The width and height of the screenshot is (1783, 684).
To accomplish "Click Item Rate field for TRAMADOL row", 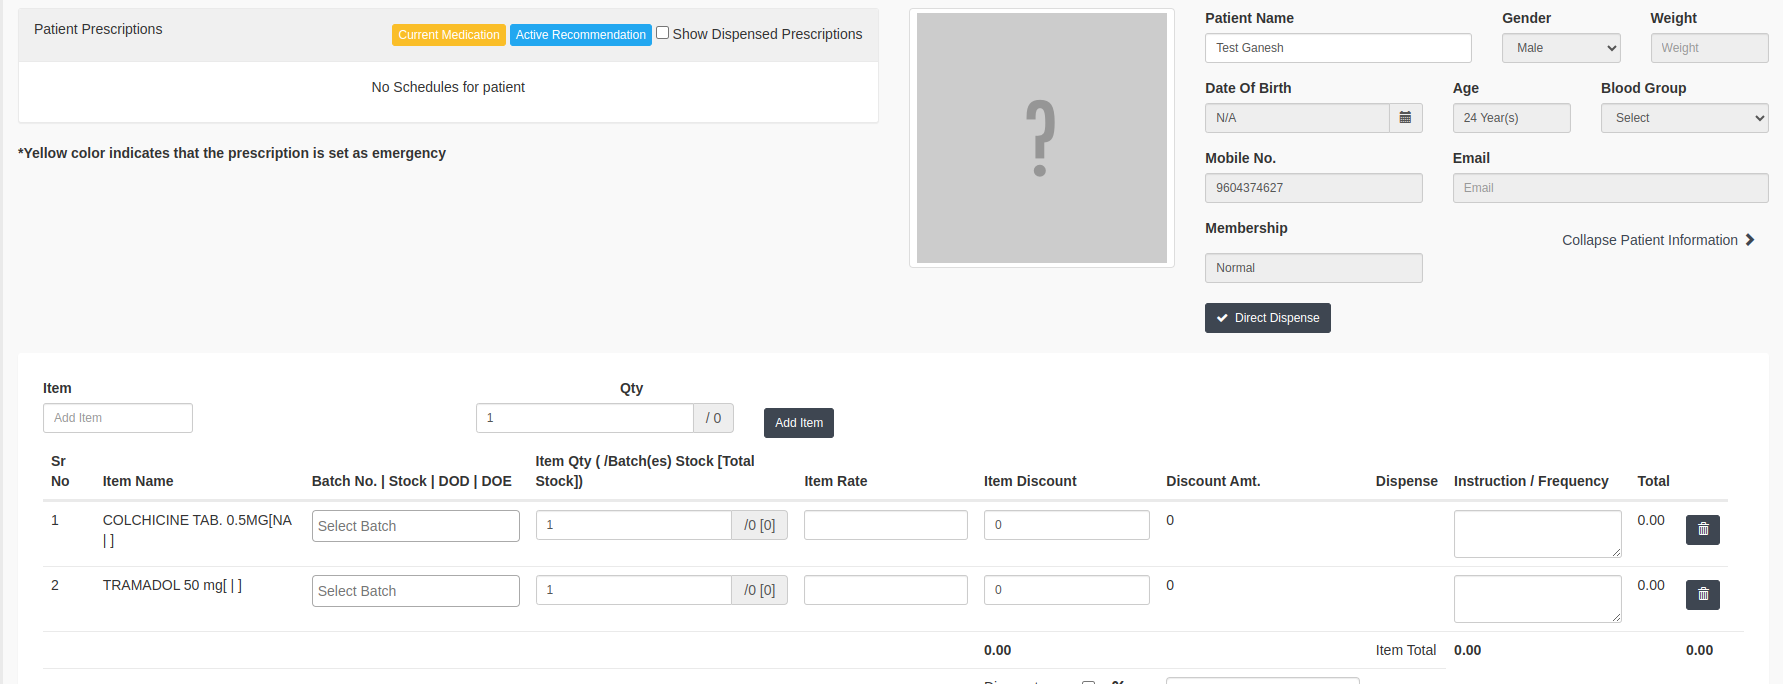I will 885,590.
